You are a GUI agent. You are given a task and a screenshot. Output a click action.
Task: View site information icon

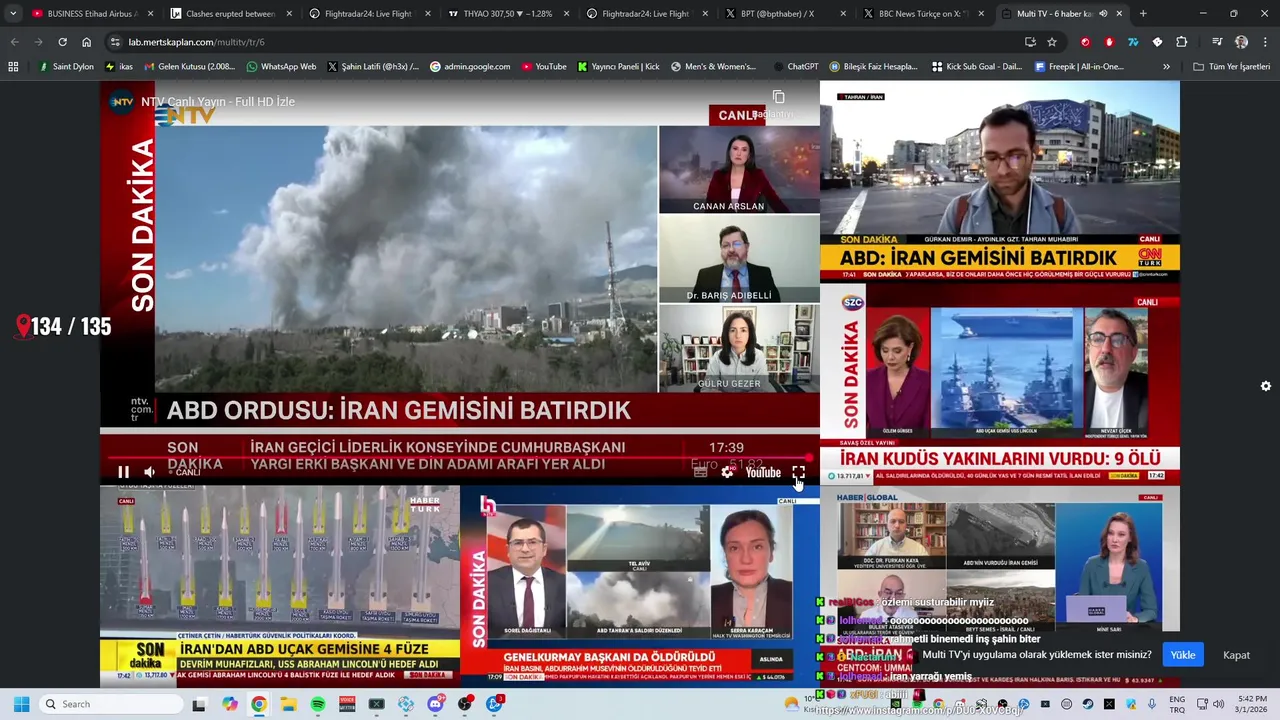pos(114,42)
